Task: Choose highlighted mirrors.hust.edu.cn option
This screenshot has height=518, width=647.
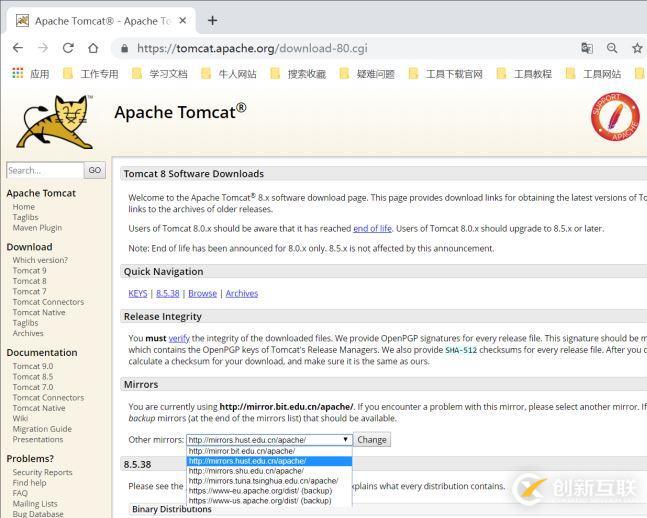Action: pyautogui.click(x=269, y=461)
